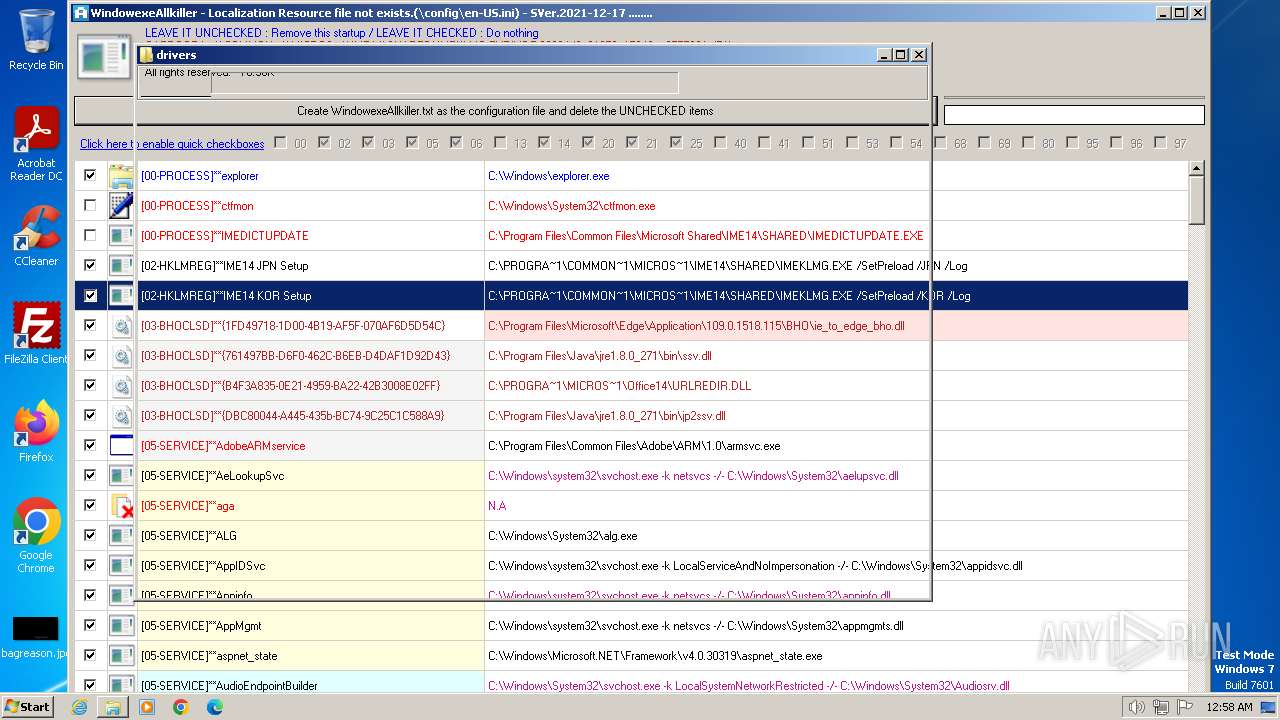Close the drivers window
The image size is (1280, 720).
919,55
